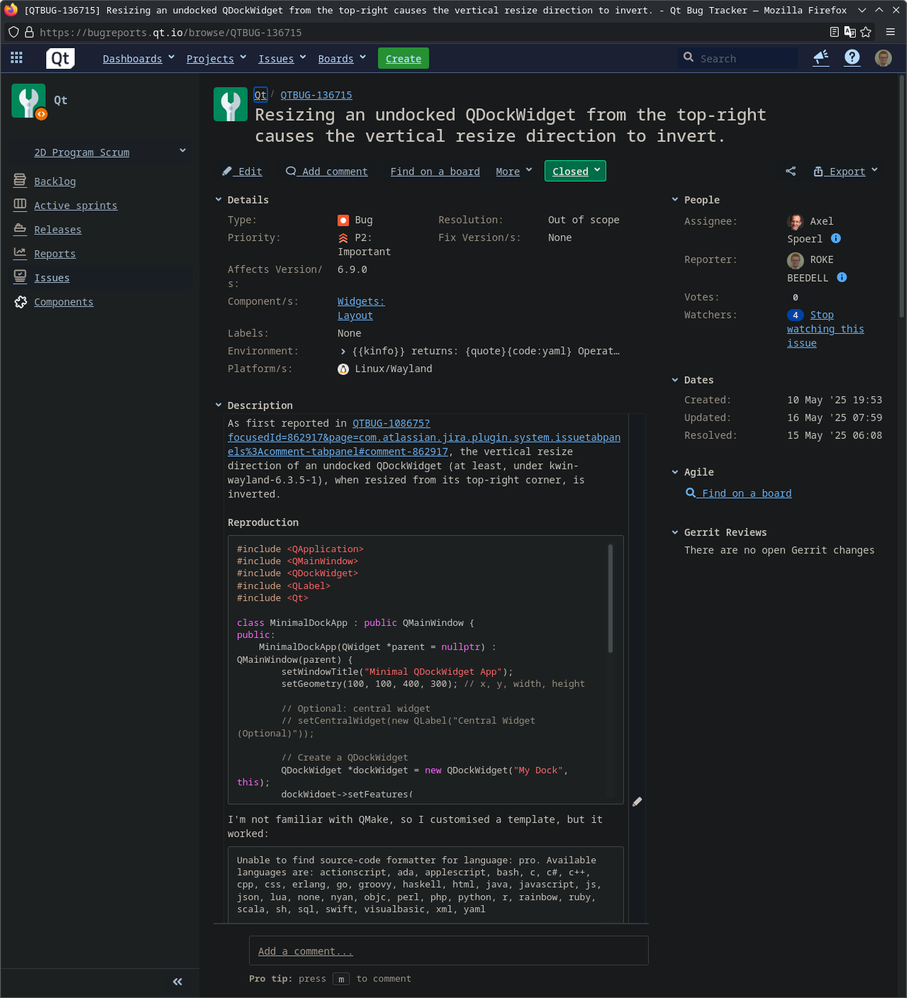Image resolution: width=907 pixels, height=998 pixels.
Task: Click Find on a board in toolbar
Action: [x=435, y=171]
